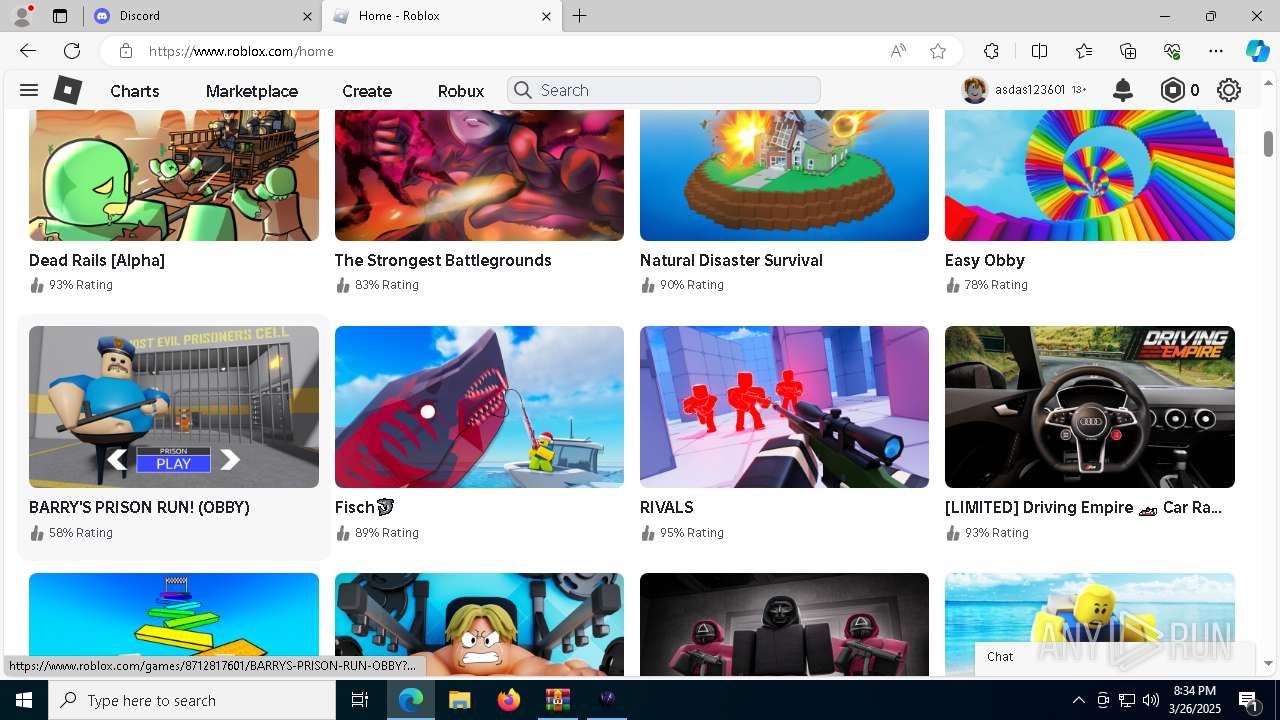Open Dead Rails [Alpha] game thumbnail
The image size is (1280, 720).
click(x=174, y=175)
